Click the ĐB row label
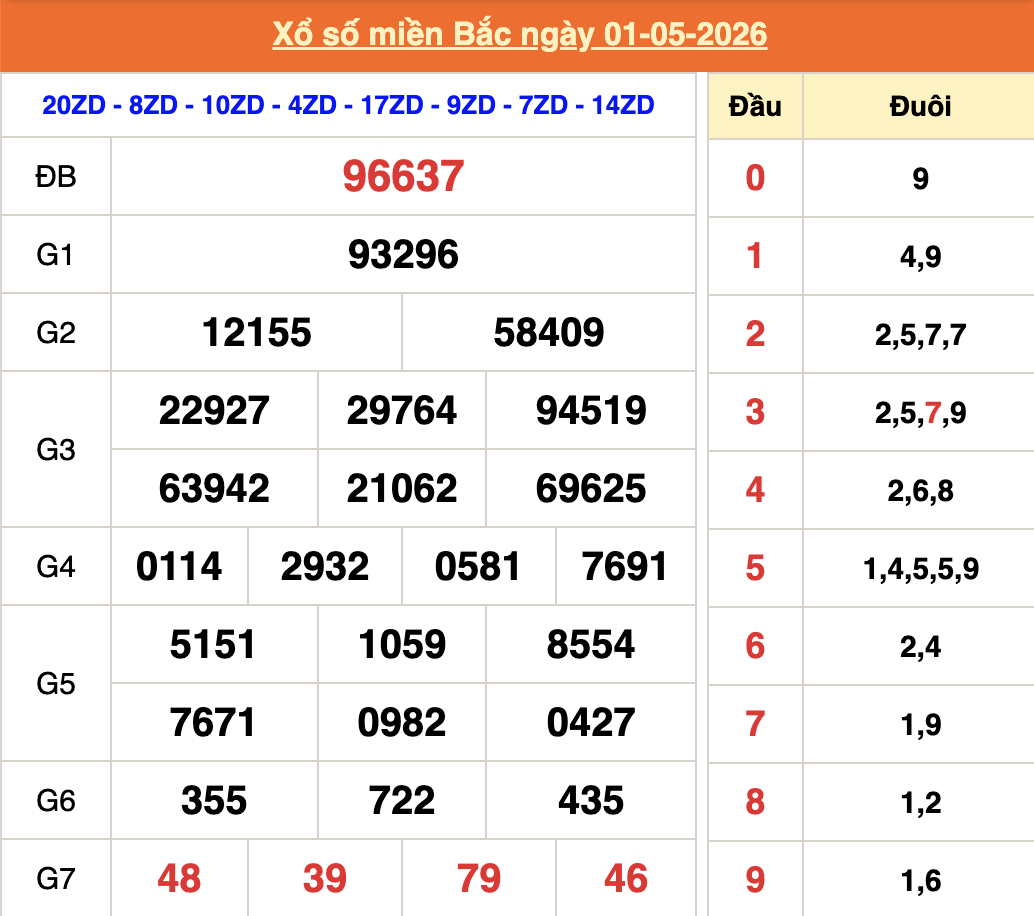 pyautogui.click(x=56, y=177)
